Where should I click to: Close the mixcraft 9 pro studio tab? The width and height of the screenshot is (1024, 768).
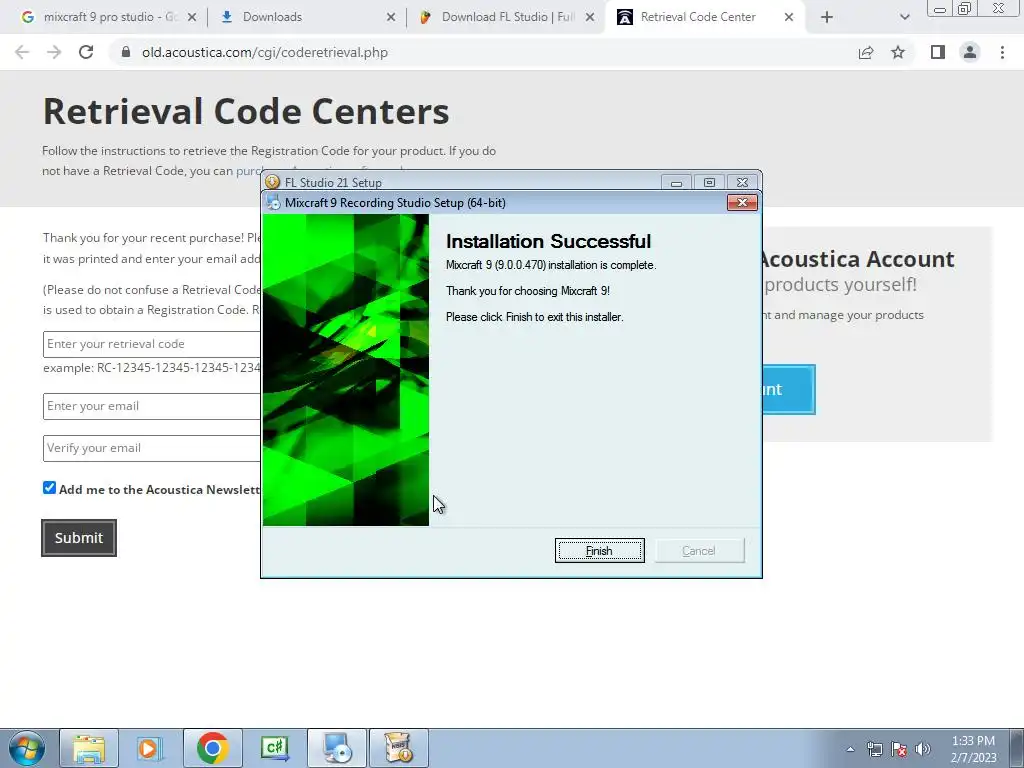tap(192, 18)
